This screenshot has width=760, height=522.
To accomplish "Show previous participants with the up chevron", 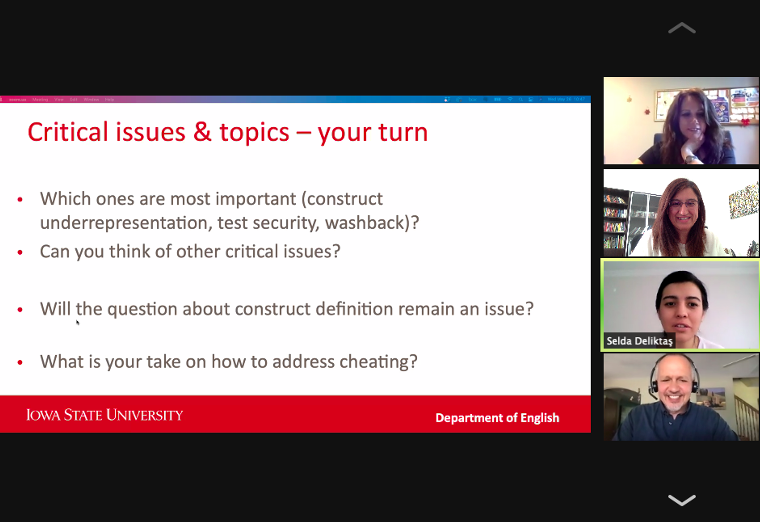I will [x=681, y=28].
